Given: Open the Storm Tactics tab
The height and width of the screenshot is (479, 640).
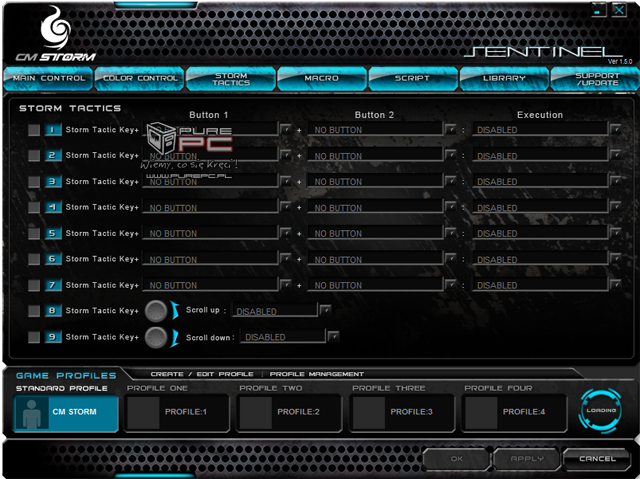Looking at the screenshot, I should (231, 78).
